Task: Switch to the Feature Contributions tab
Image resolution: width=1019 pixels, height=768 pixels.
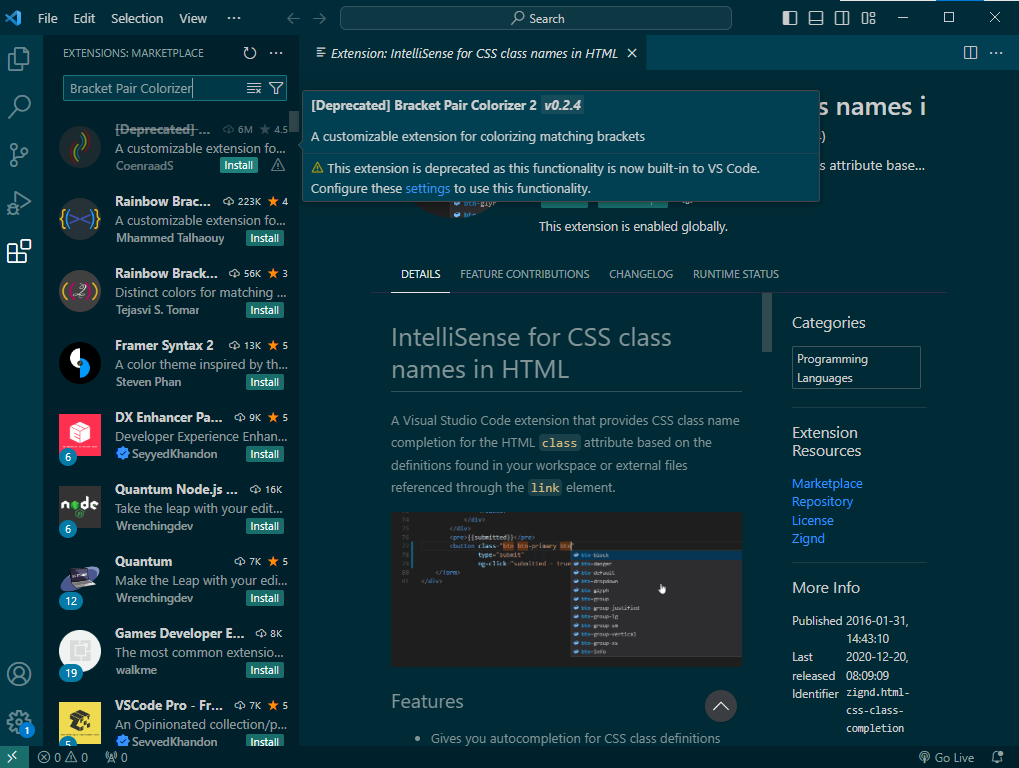Action: (x=524, y=274)
